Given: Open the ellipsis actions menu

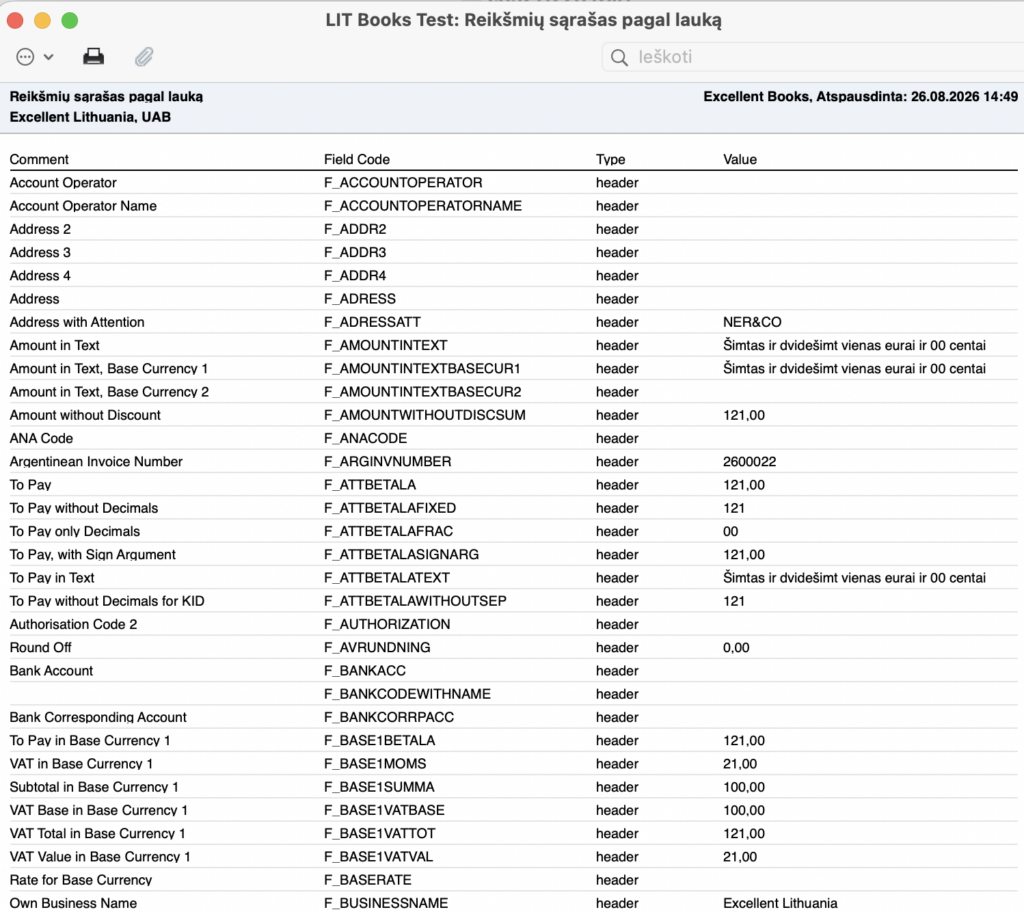Looking at the screenshot, I should (x=25, y=57).
